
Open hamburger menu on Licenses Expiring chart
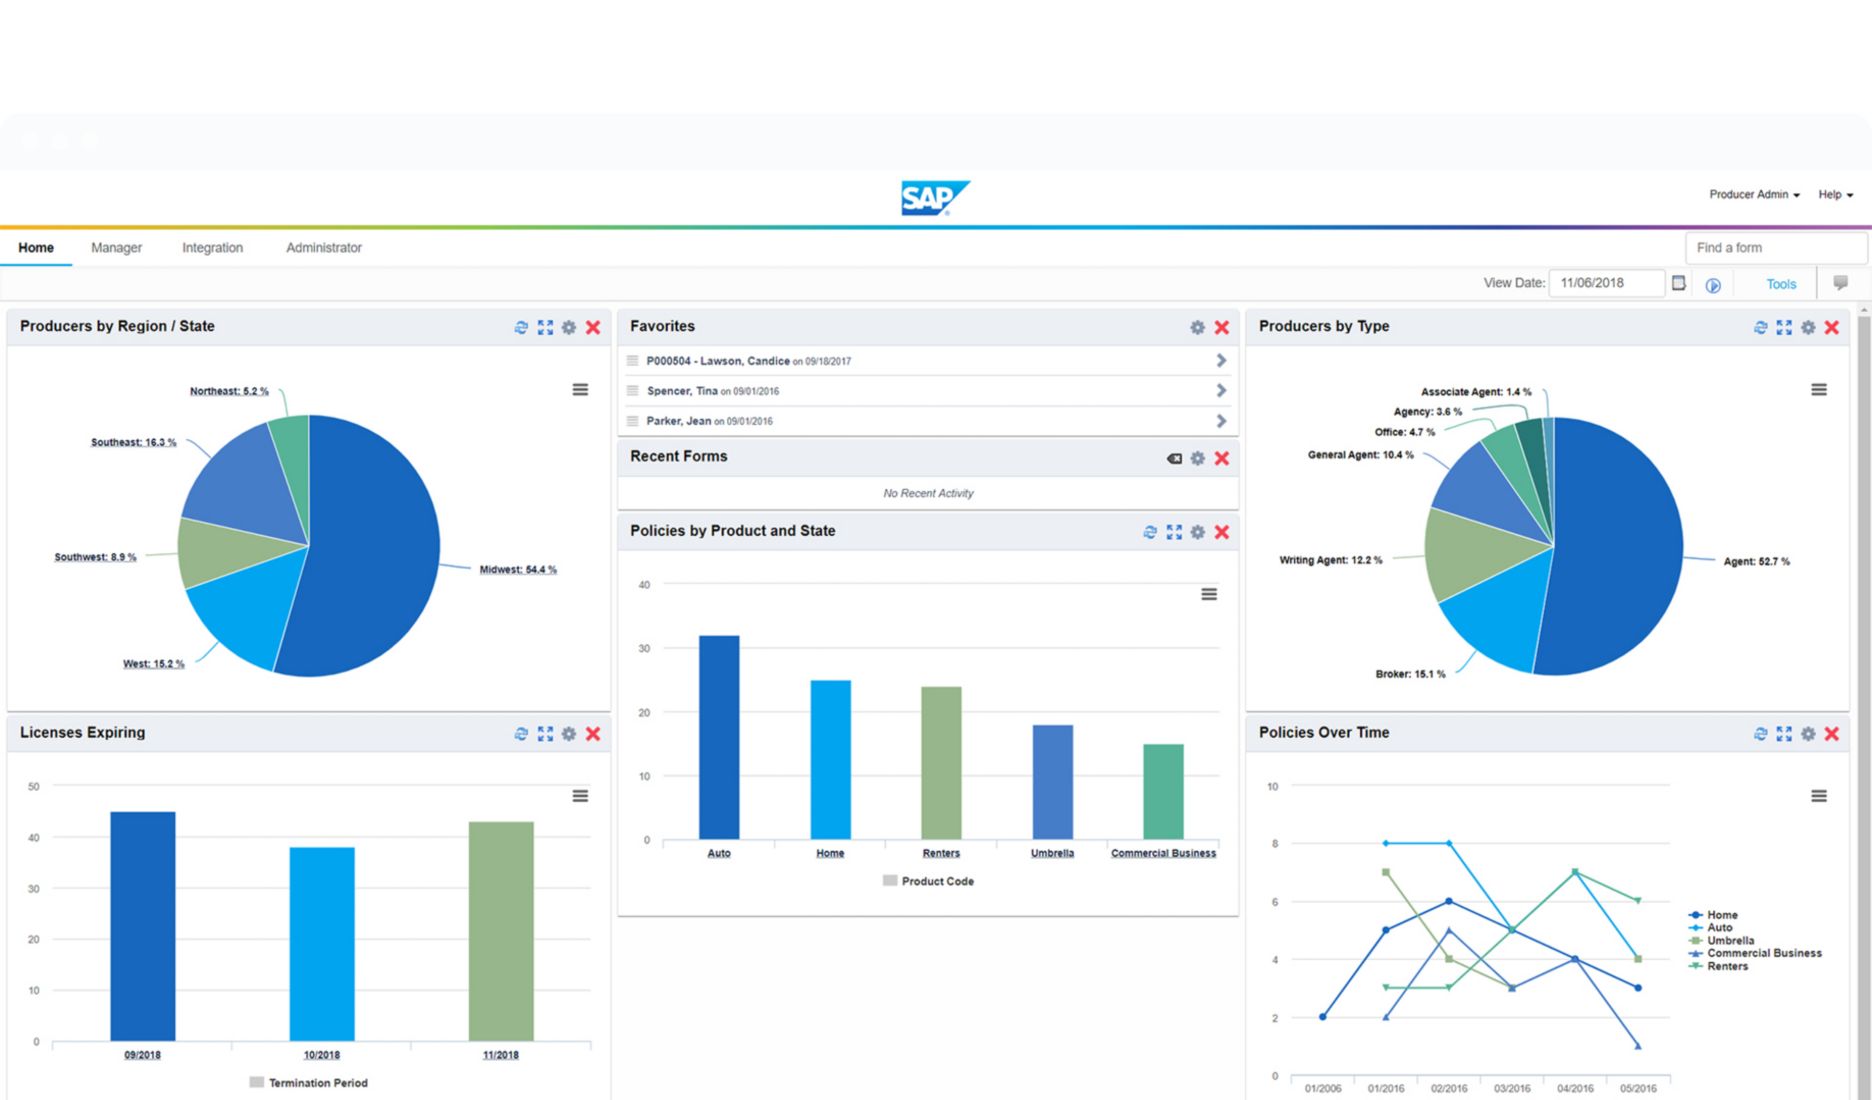click(x=580, y=795)
